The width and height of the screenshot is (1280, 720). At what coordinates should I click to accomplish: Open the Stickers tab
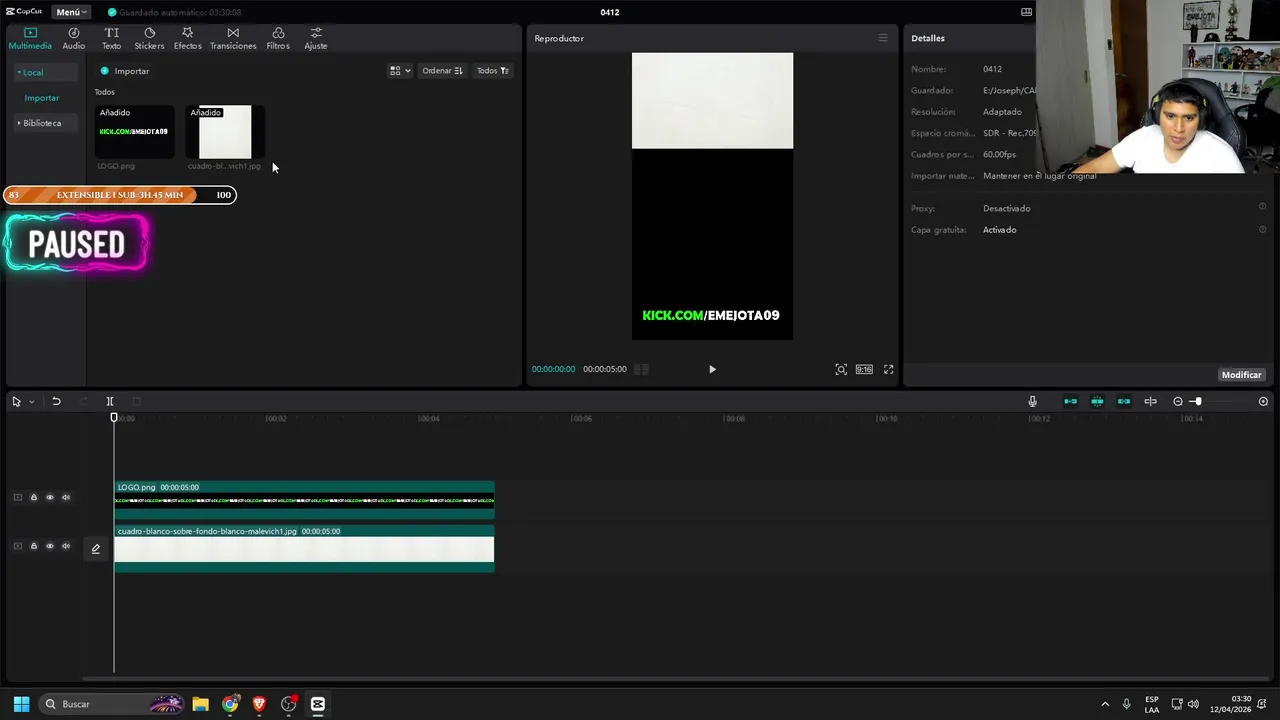pyautogui.click(x=149, y=38)
